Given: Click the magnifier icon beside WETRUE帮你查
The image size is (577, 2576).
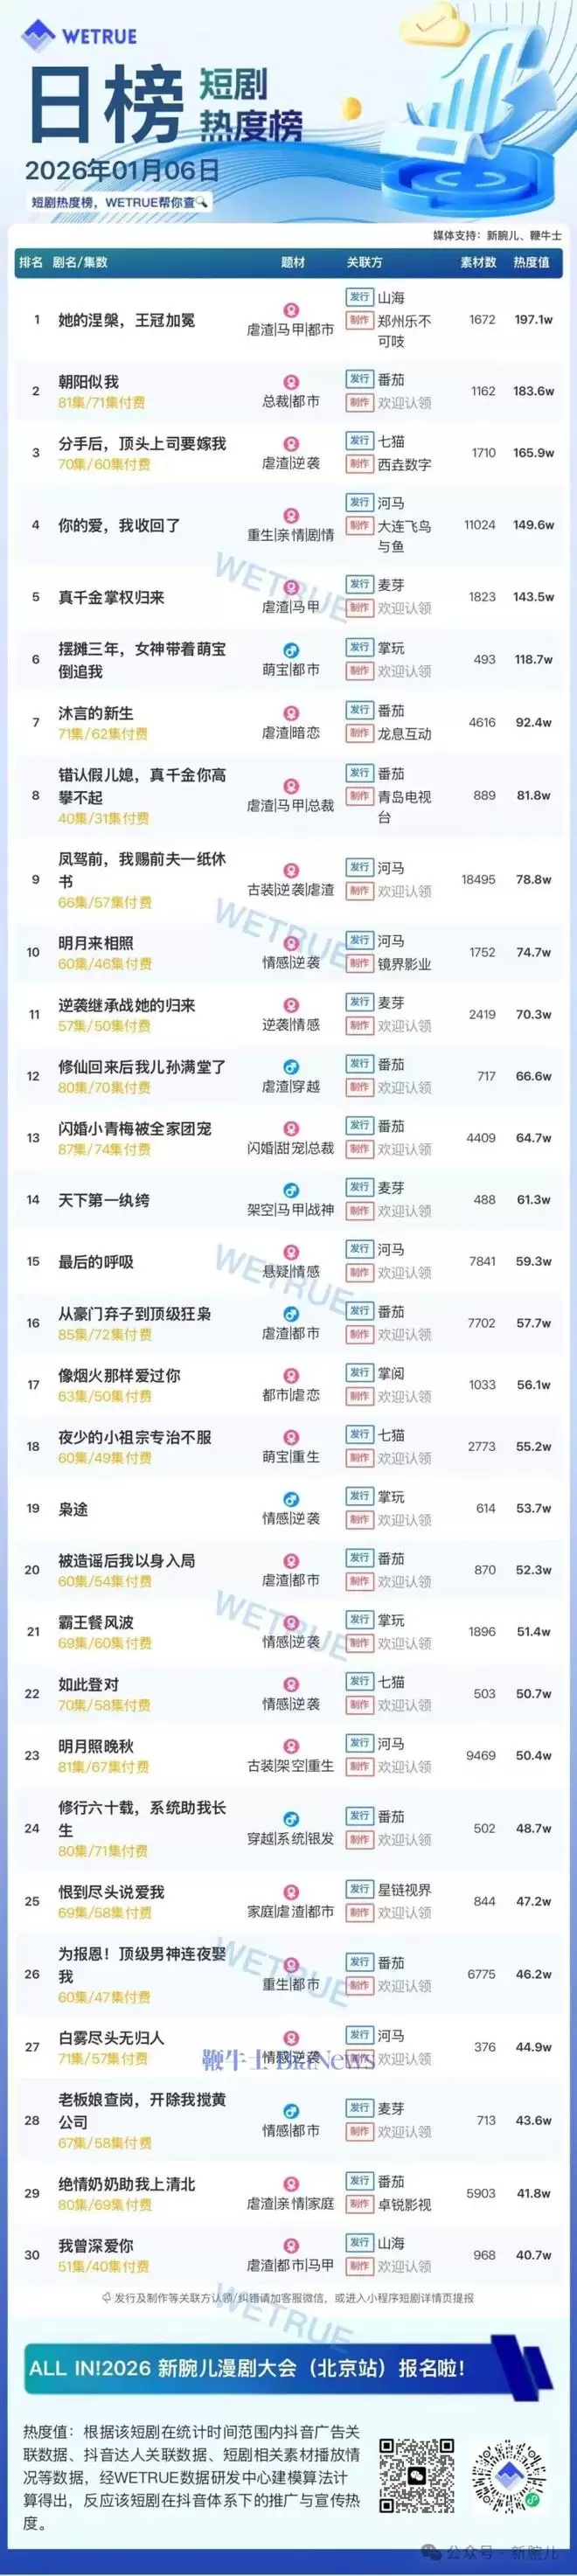Looking at the screenshot, I should click(x=202, y=202).
